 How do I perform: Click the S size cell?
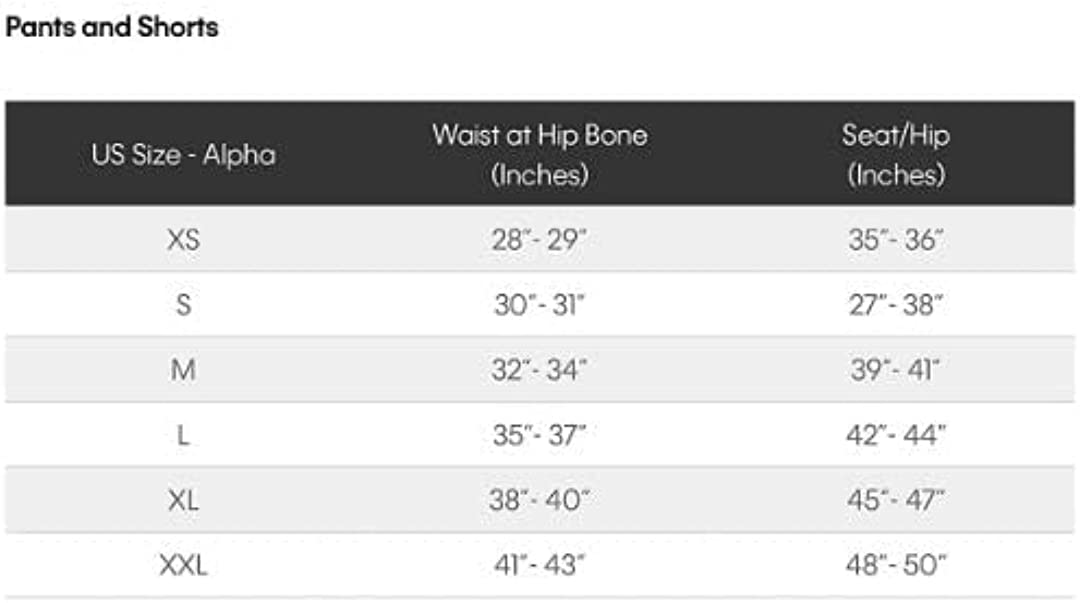coord(184,305)
